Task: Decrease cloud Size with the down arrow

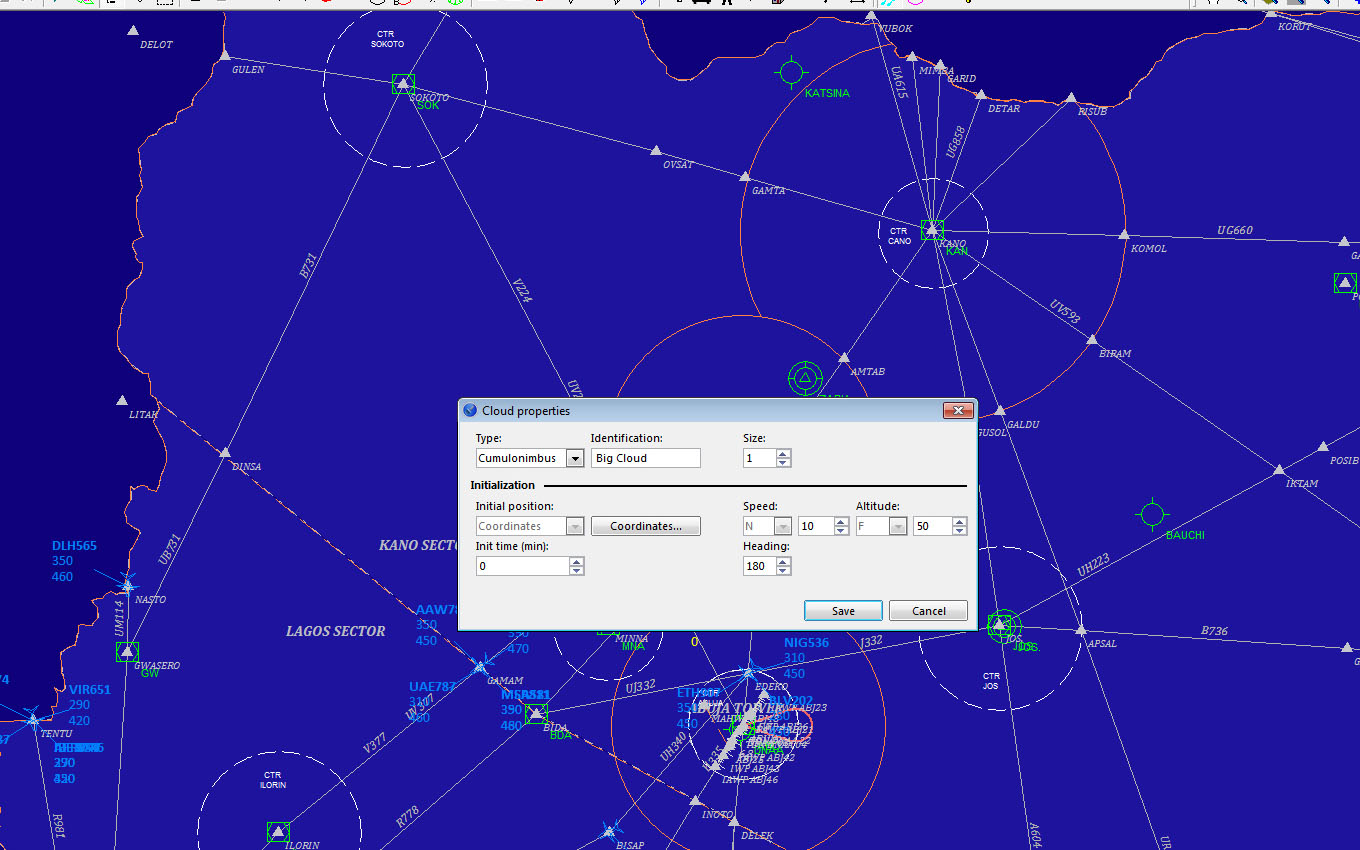Action: click(783, 463)
